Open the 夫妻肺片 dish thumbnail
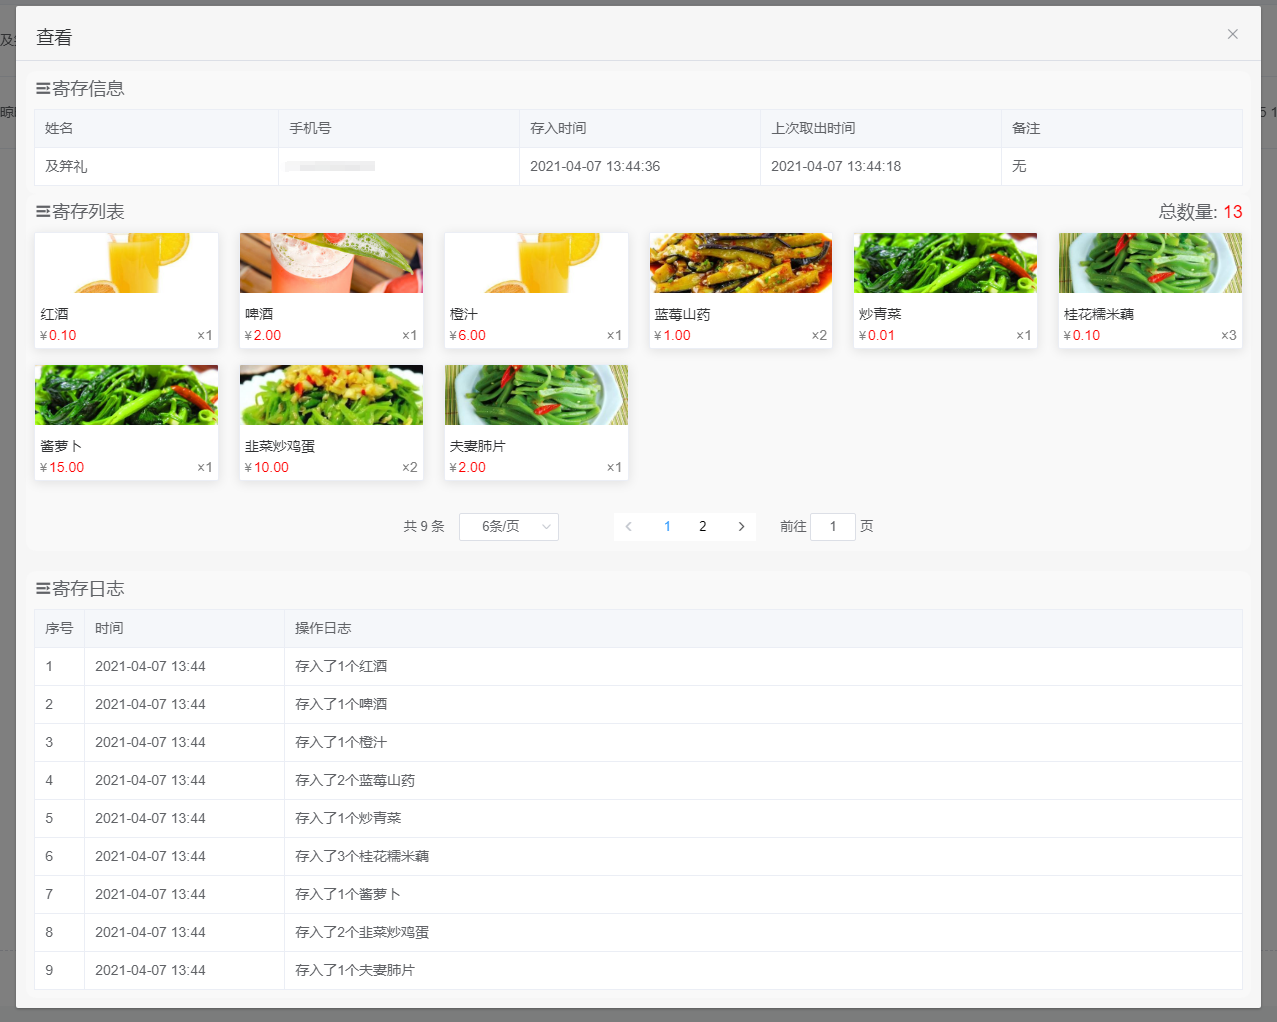 point(536,395)
